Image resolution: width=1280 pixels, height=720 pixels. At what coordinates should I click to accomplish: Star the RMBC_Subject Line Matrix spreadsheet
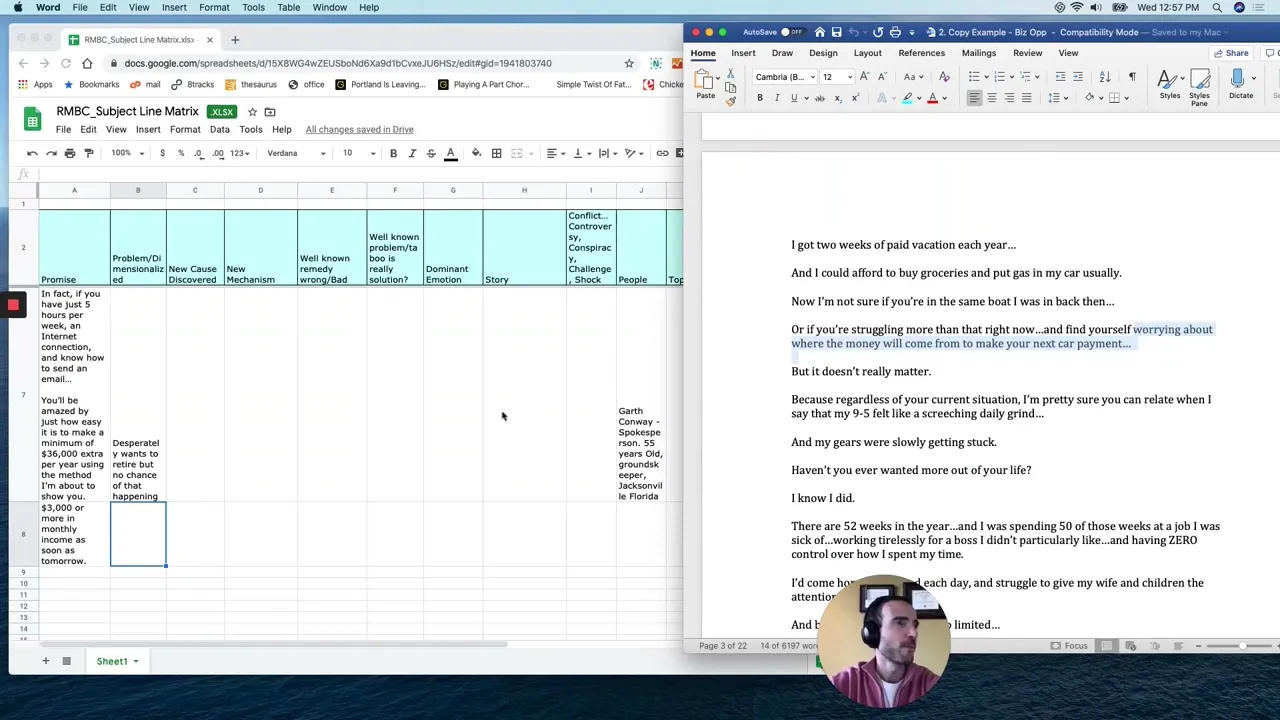[252, 111]
